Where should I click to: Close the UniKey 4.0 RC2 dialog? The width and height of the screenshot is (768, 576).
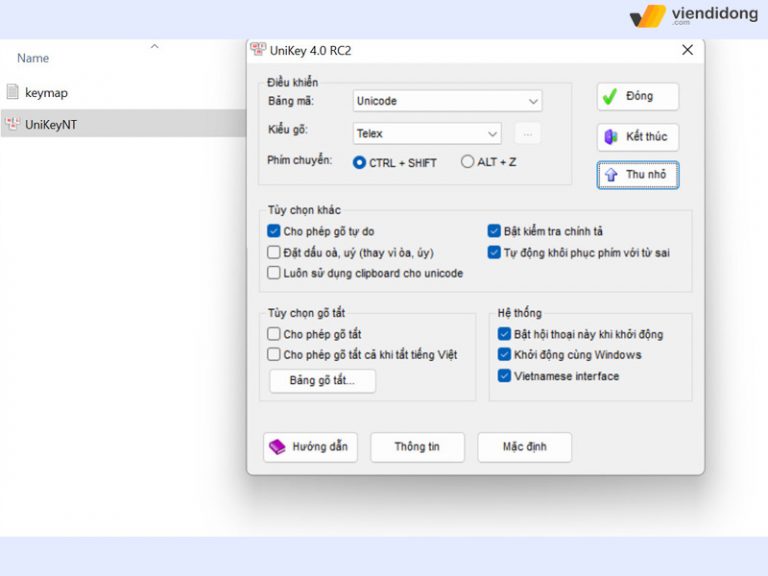pos(687,50)
